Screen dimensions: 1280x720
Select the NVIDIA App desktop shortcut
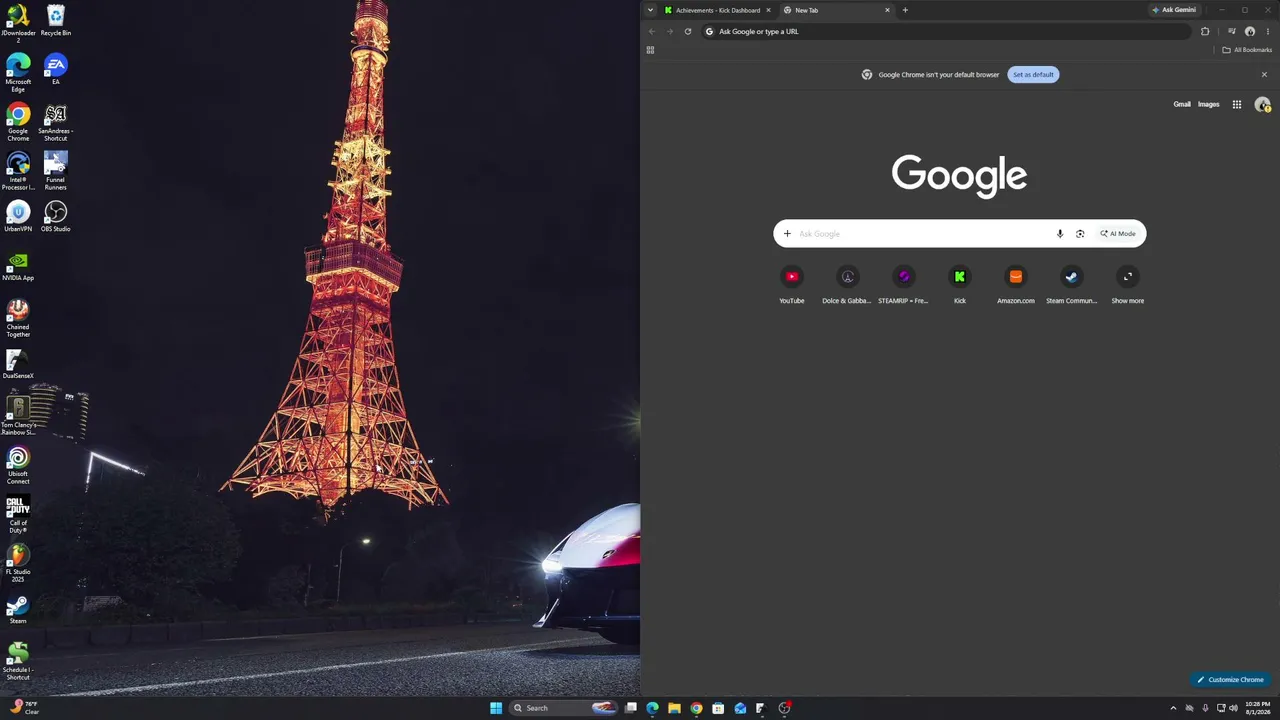tap(18, 265)
